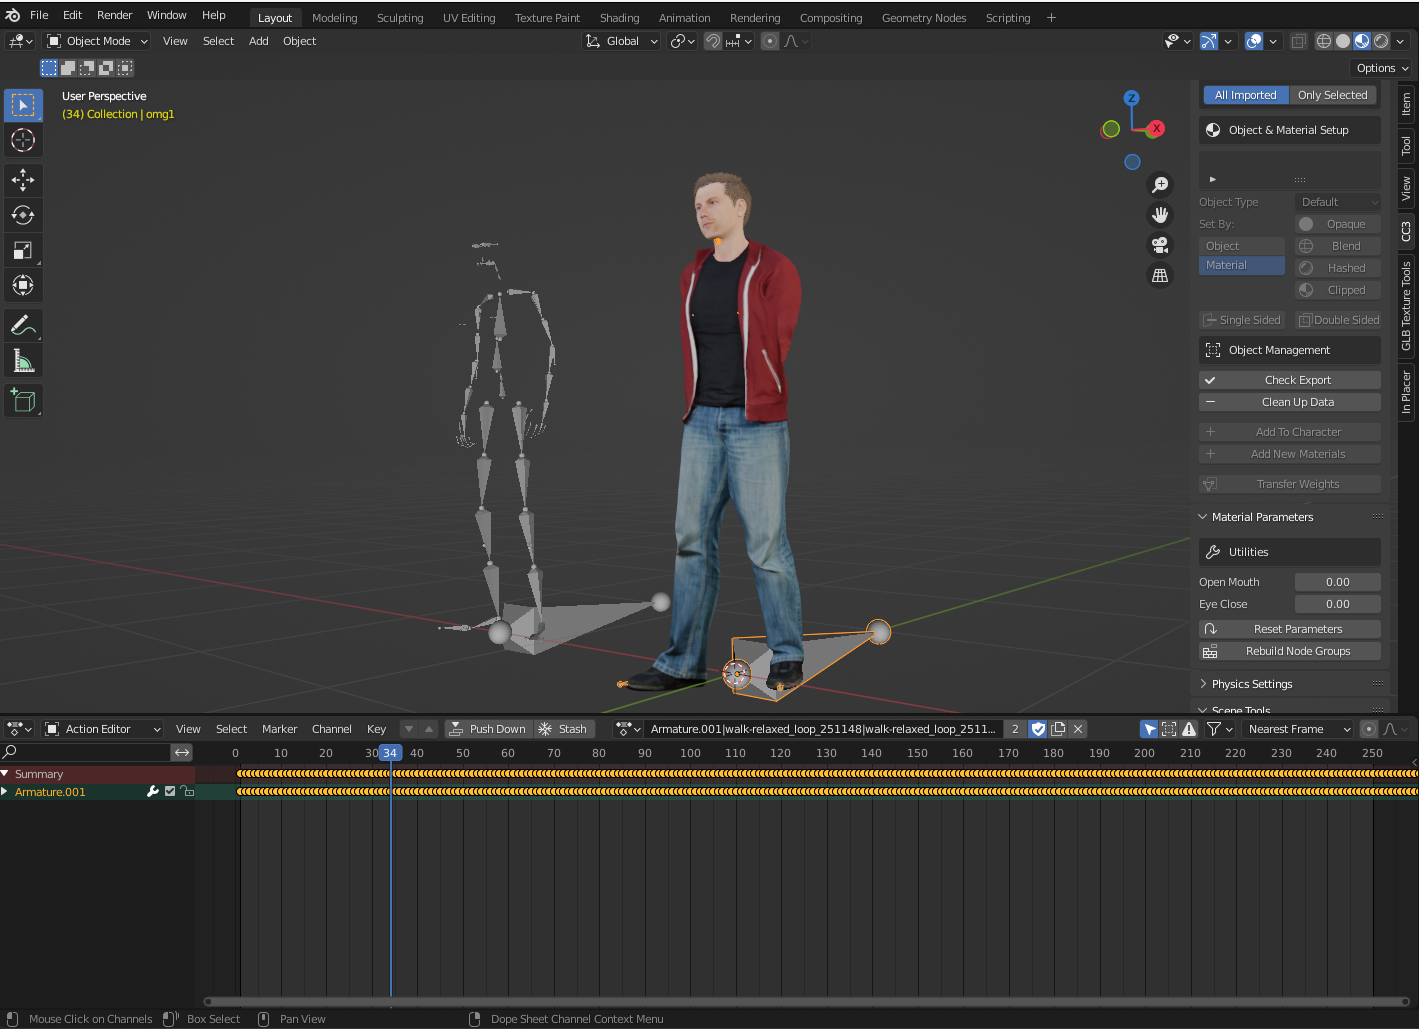Viewport: 1419px width, 1029px height.
Task: Open the CC3 sidebar tab
Action: tap(1406, 231)
